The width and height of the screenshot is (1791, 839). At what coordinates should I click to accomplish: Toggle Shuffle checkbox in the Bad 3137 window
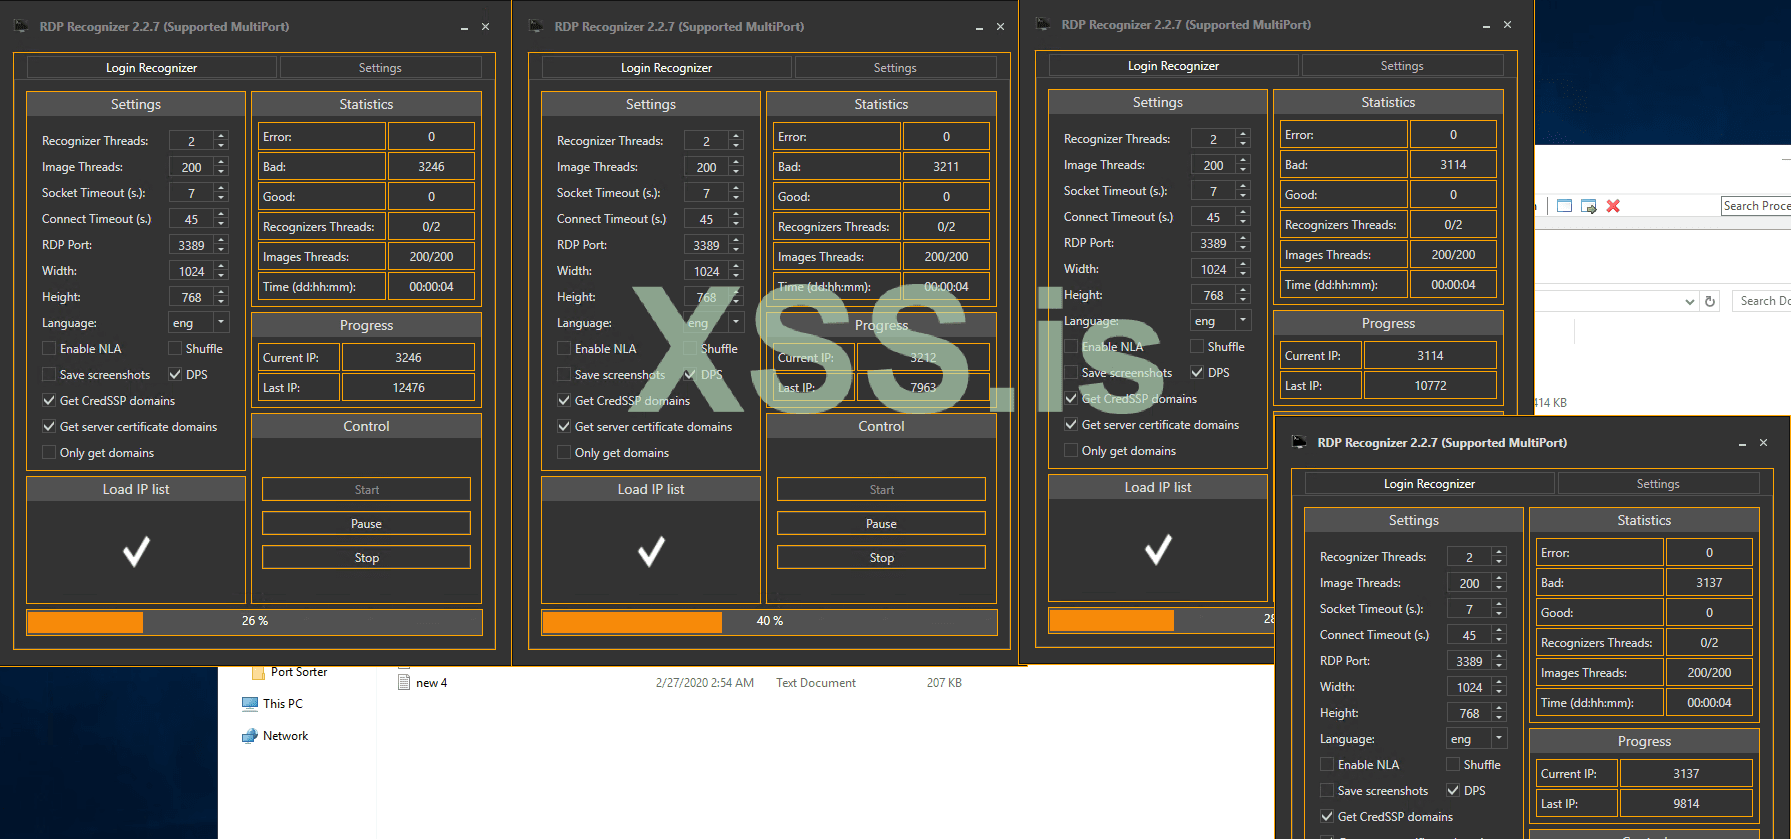pyautogui.click(x=1453, y=765)
